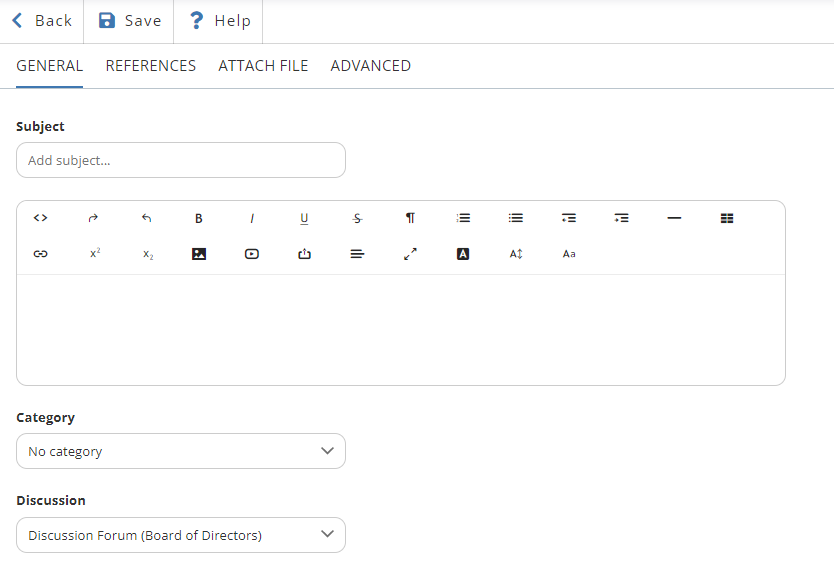Viewport: 834px width, 588px height.
Task: Toggle the source code view icon
Action: click(41, 218)
